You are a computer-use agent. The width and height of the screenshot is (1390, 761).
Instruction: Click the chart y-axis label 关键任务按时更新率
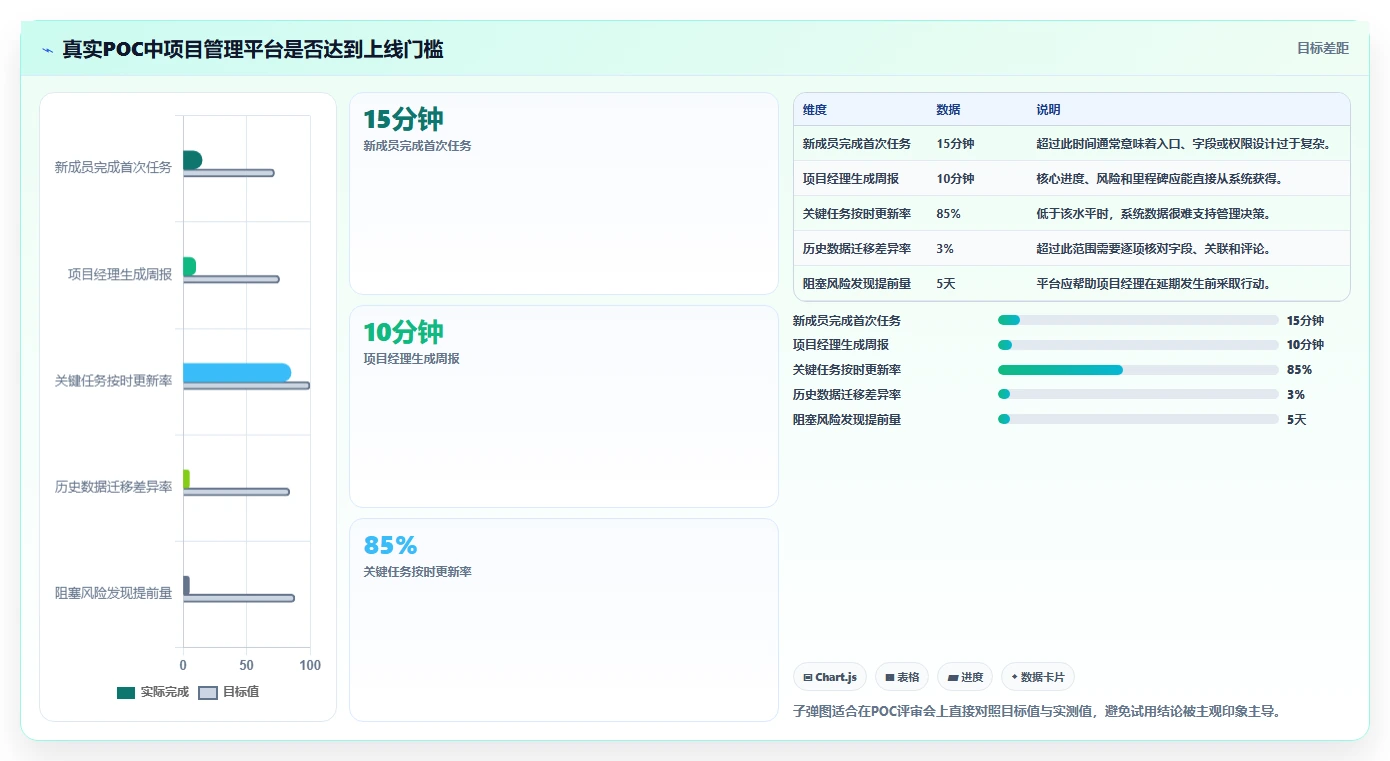tap(113, 381)
